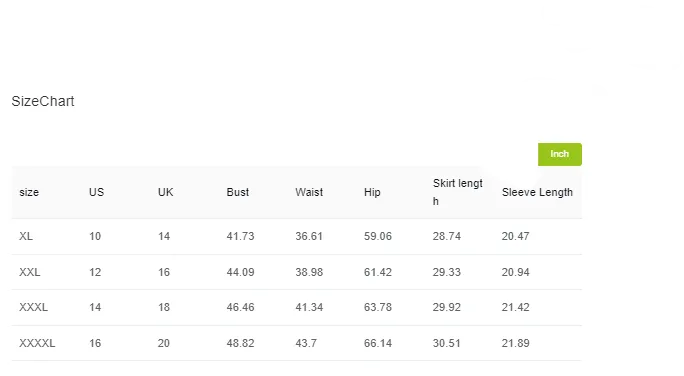
Task: Click the XXL waist value 38.98
Action: point(309,272)
